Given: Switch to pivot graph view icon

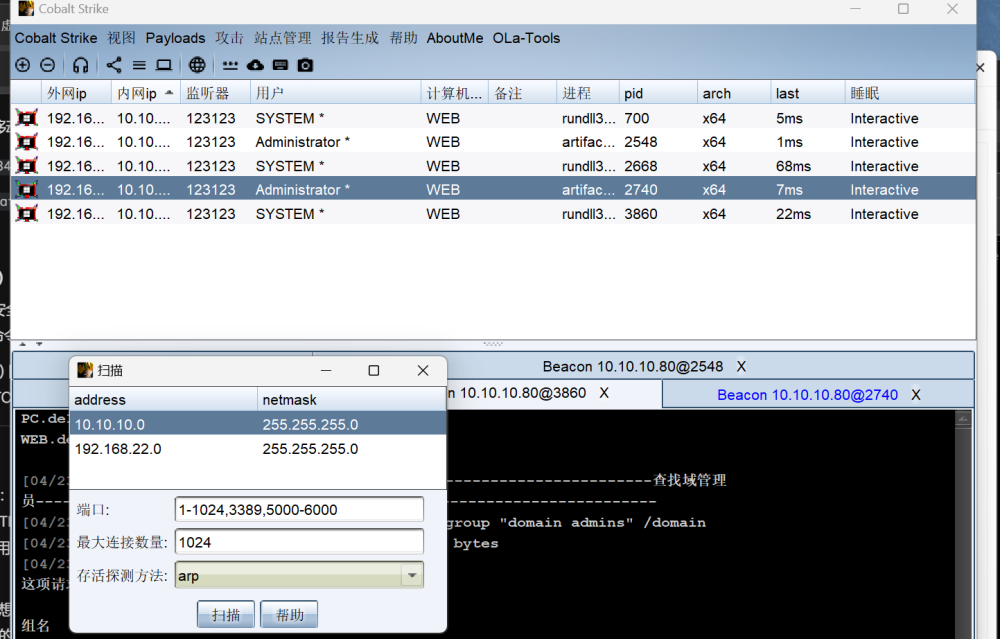Looking at the screenshot, I should (x=114, y=65).
